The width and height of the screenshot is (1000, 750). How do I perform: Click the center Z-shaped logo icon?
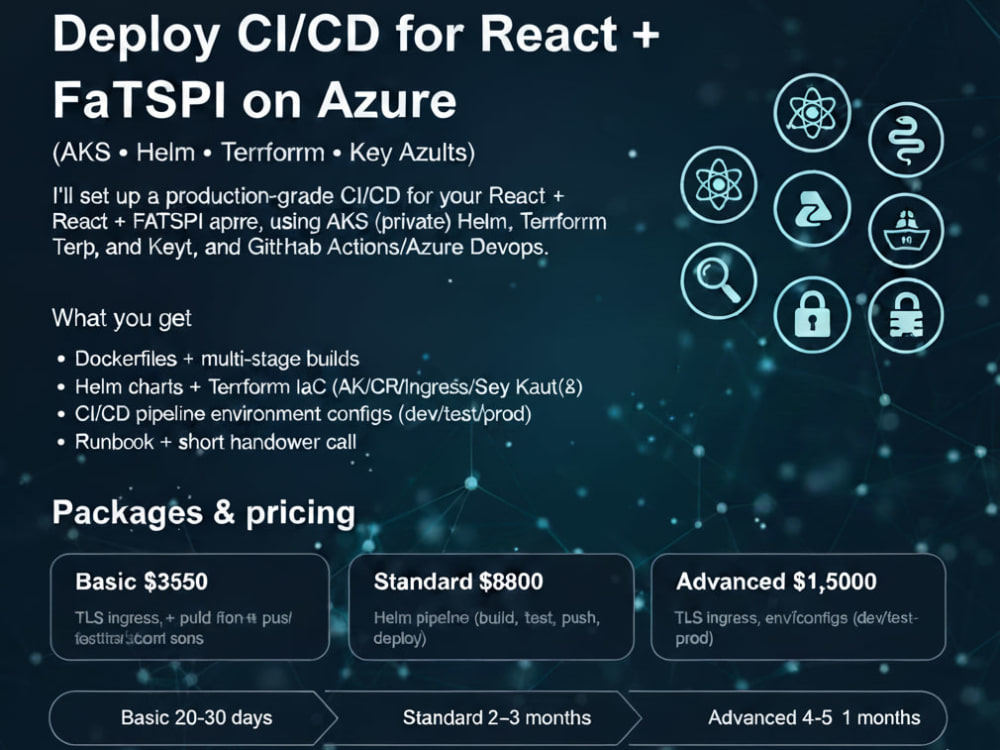812,209
